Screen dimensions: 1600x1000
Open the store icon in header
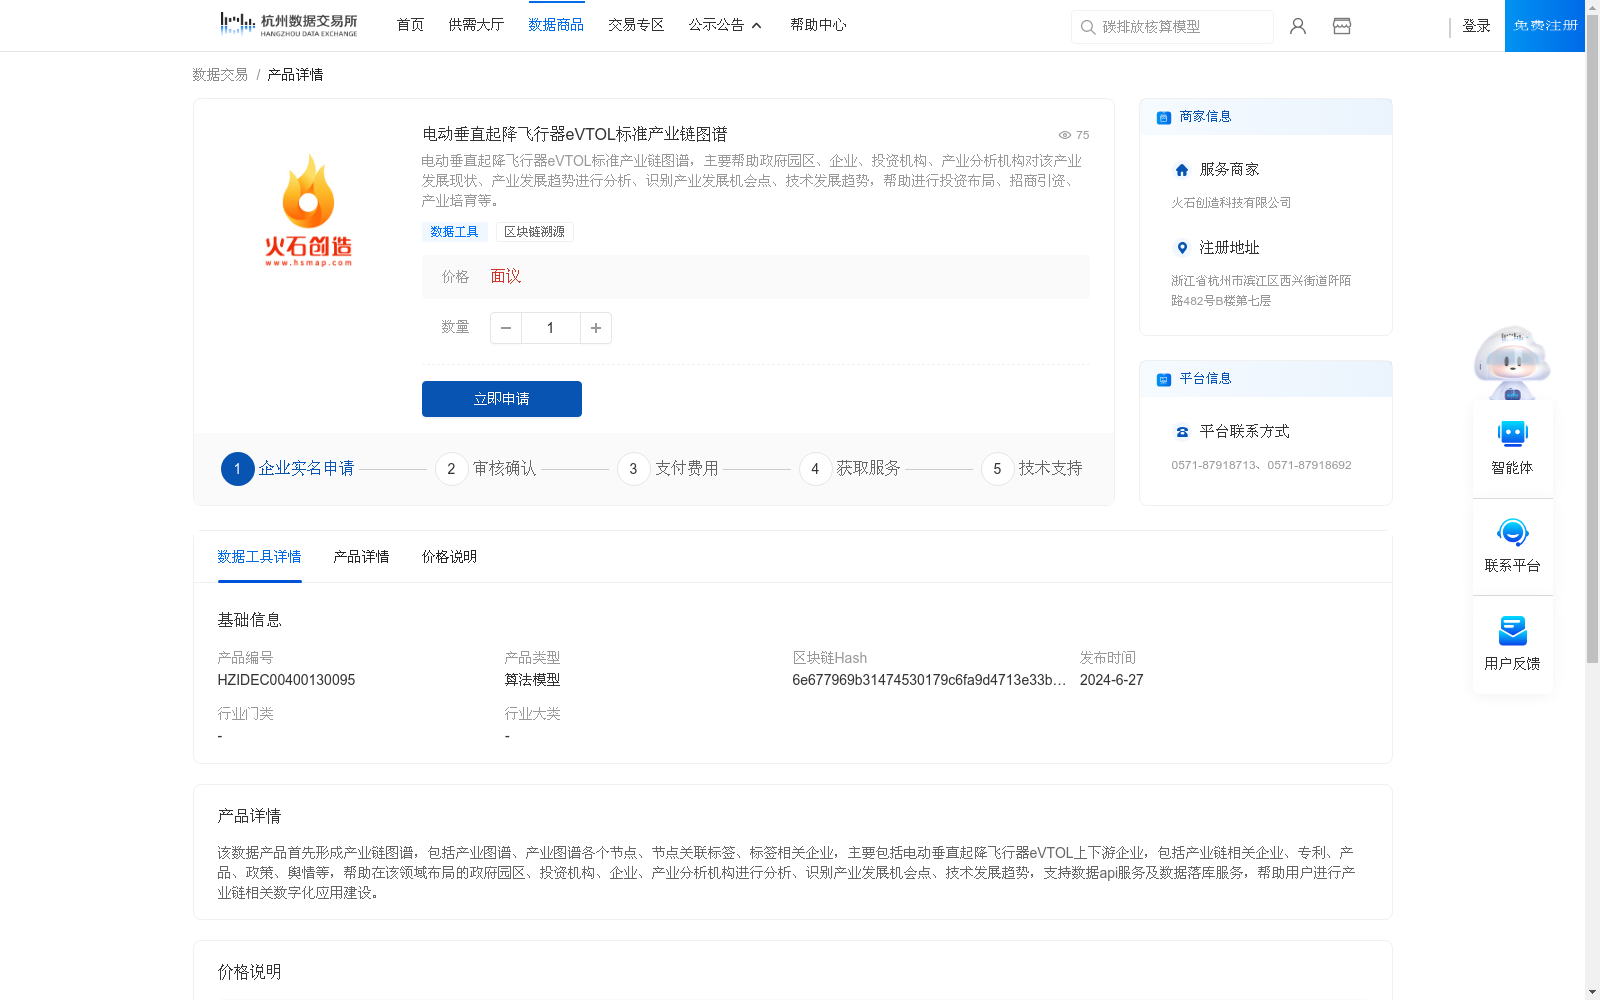pyautogui.click(x=1342, y=26)
